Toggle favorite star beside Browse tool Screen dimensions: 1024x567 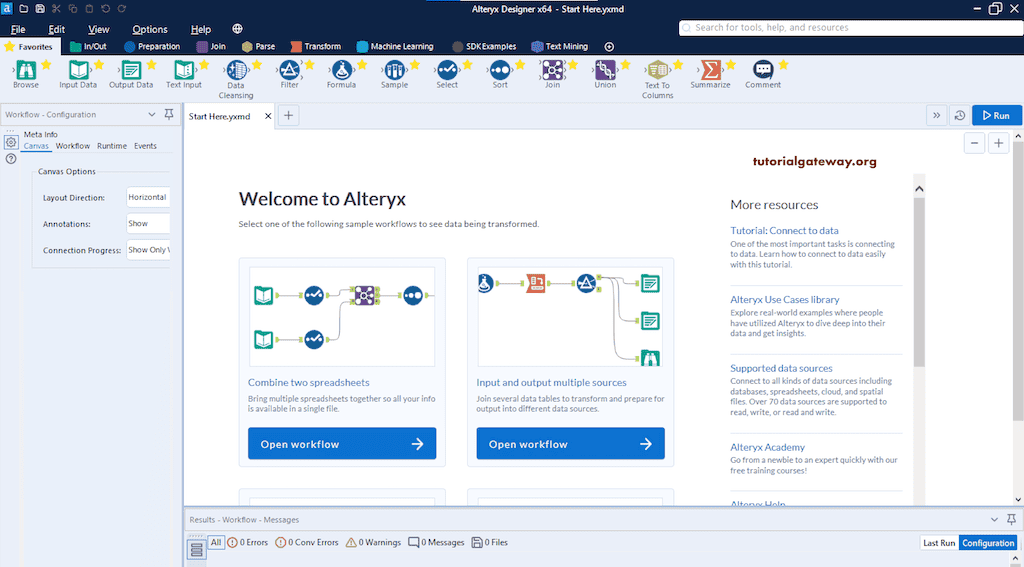pos(46,64)
